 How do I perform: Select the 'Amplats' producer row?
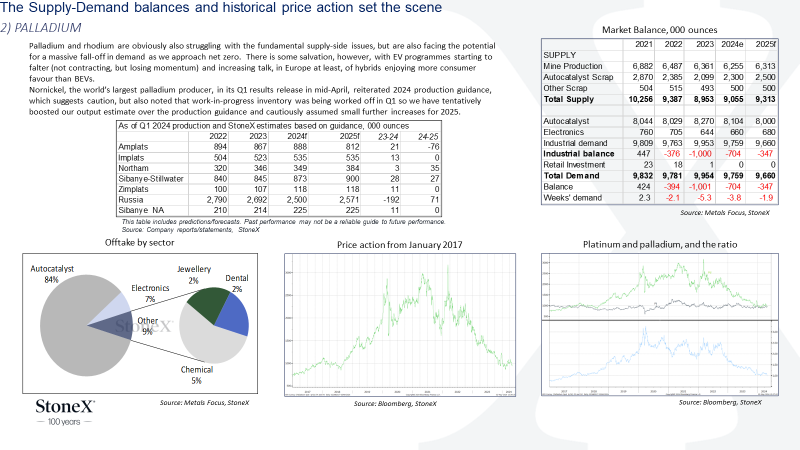tap(279, 147)
